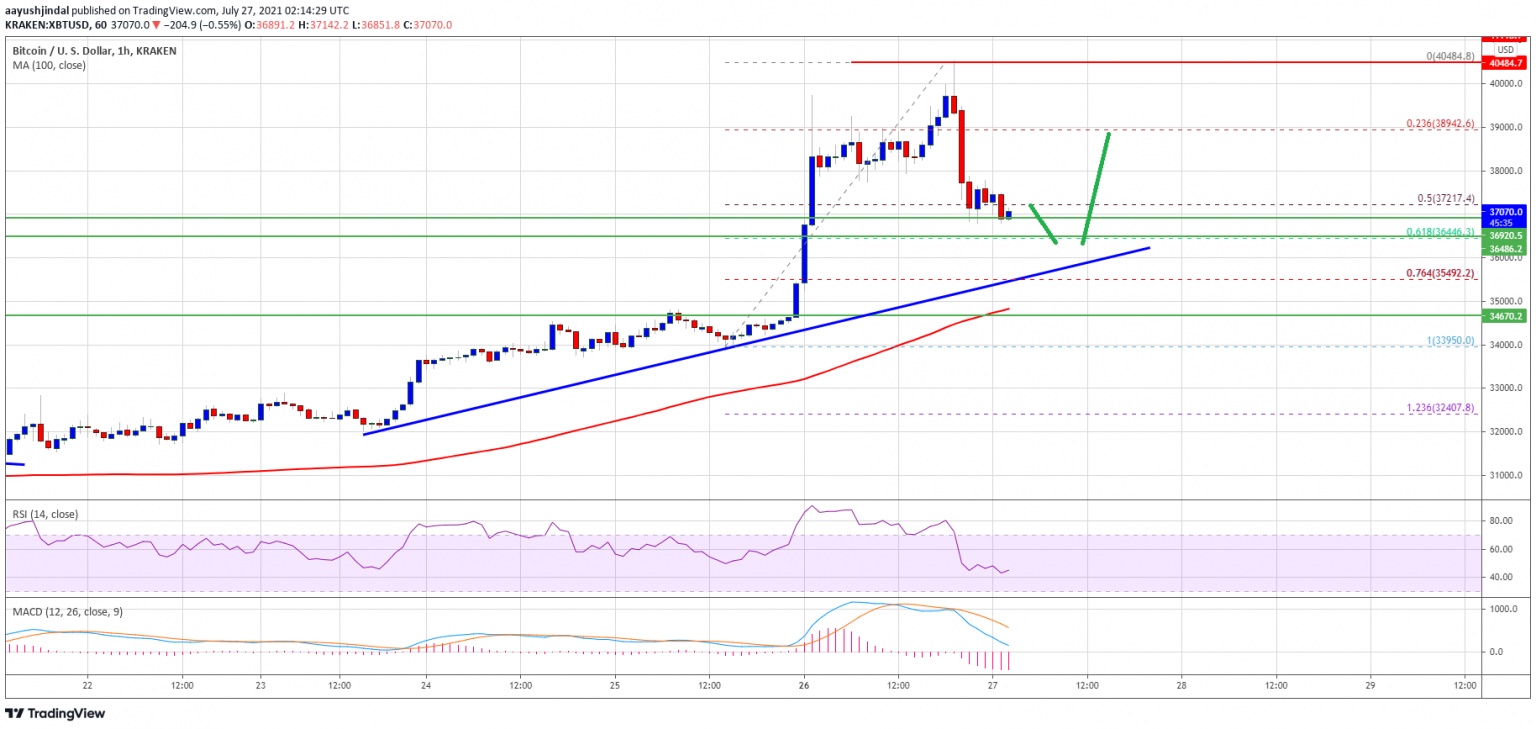Viewport: 1536px width, 729px height.
Task: Click the 38000.0 price axis value
Action: 1507,171
